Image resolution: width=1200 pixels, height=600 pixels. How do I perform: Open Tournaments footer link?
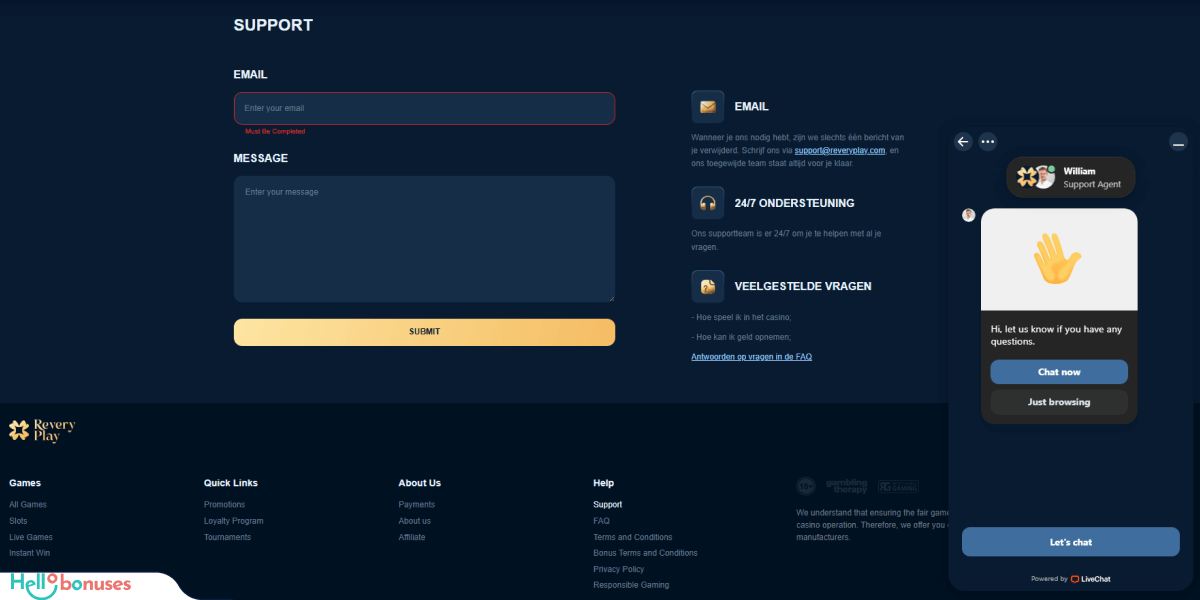(227, 537)
